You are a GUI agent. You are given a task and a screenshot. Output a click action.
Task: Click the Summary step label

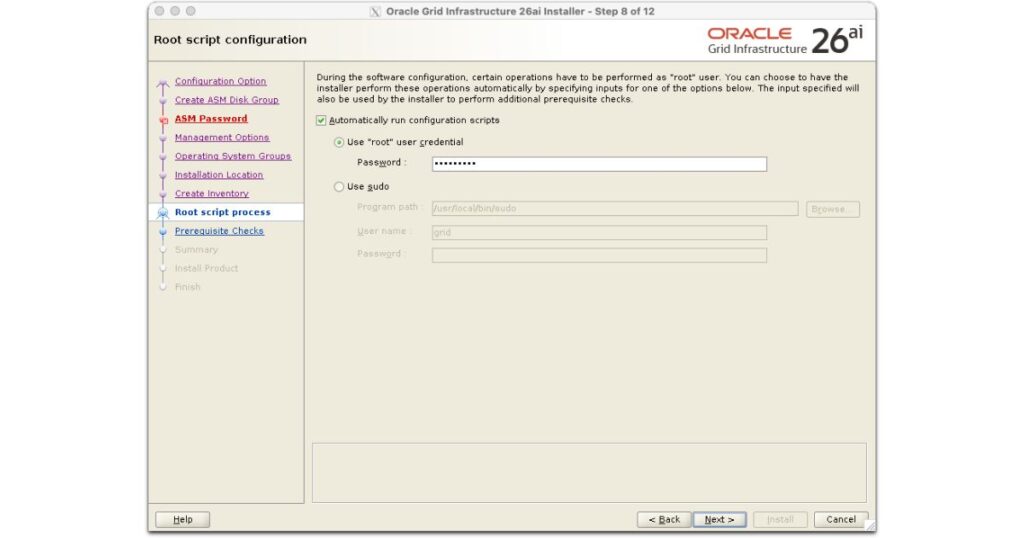[196, 250]
